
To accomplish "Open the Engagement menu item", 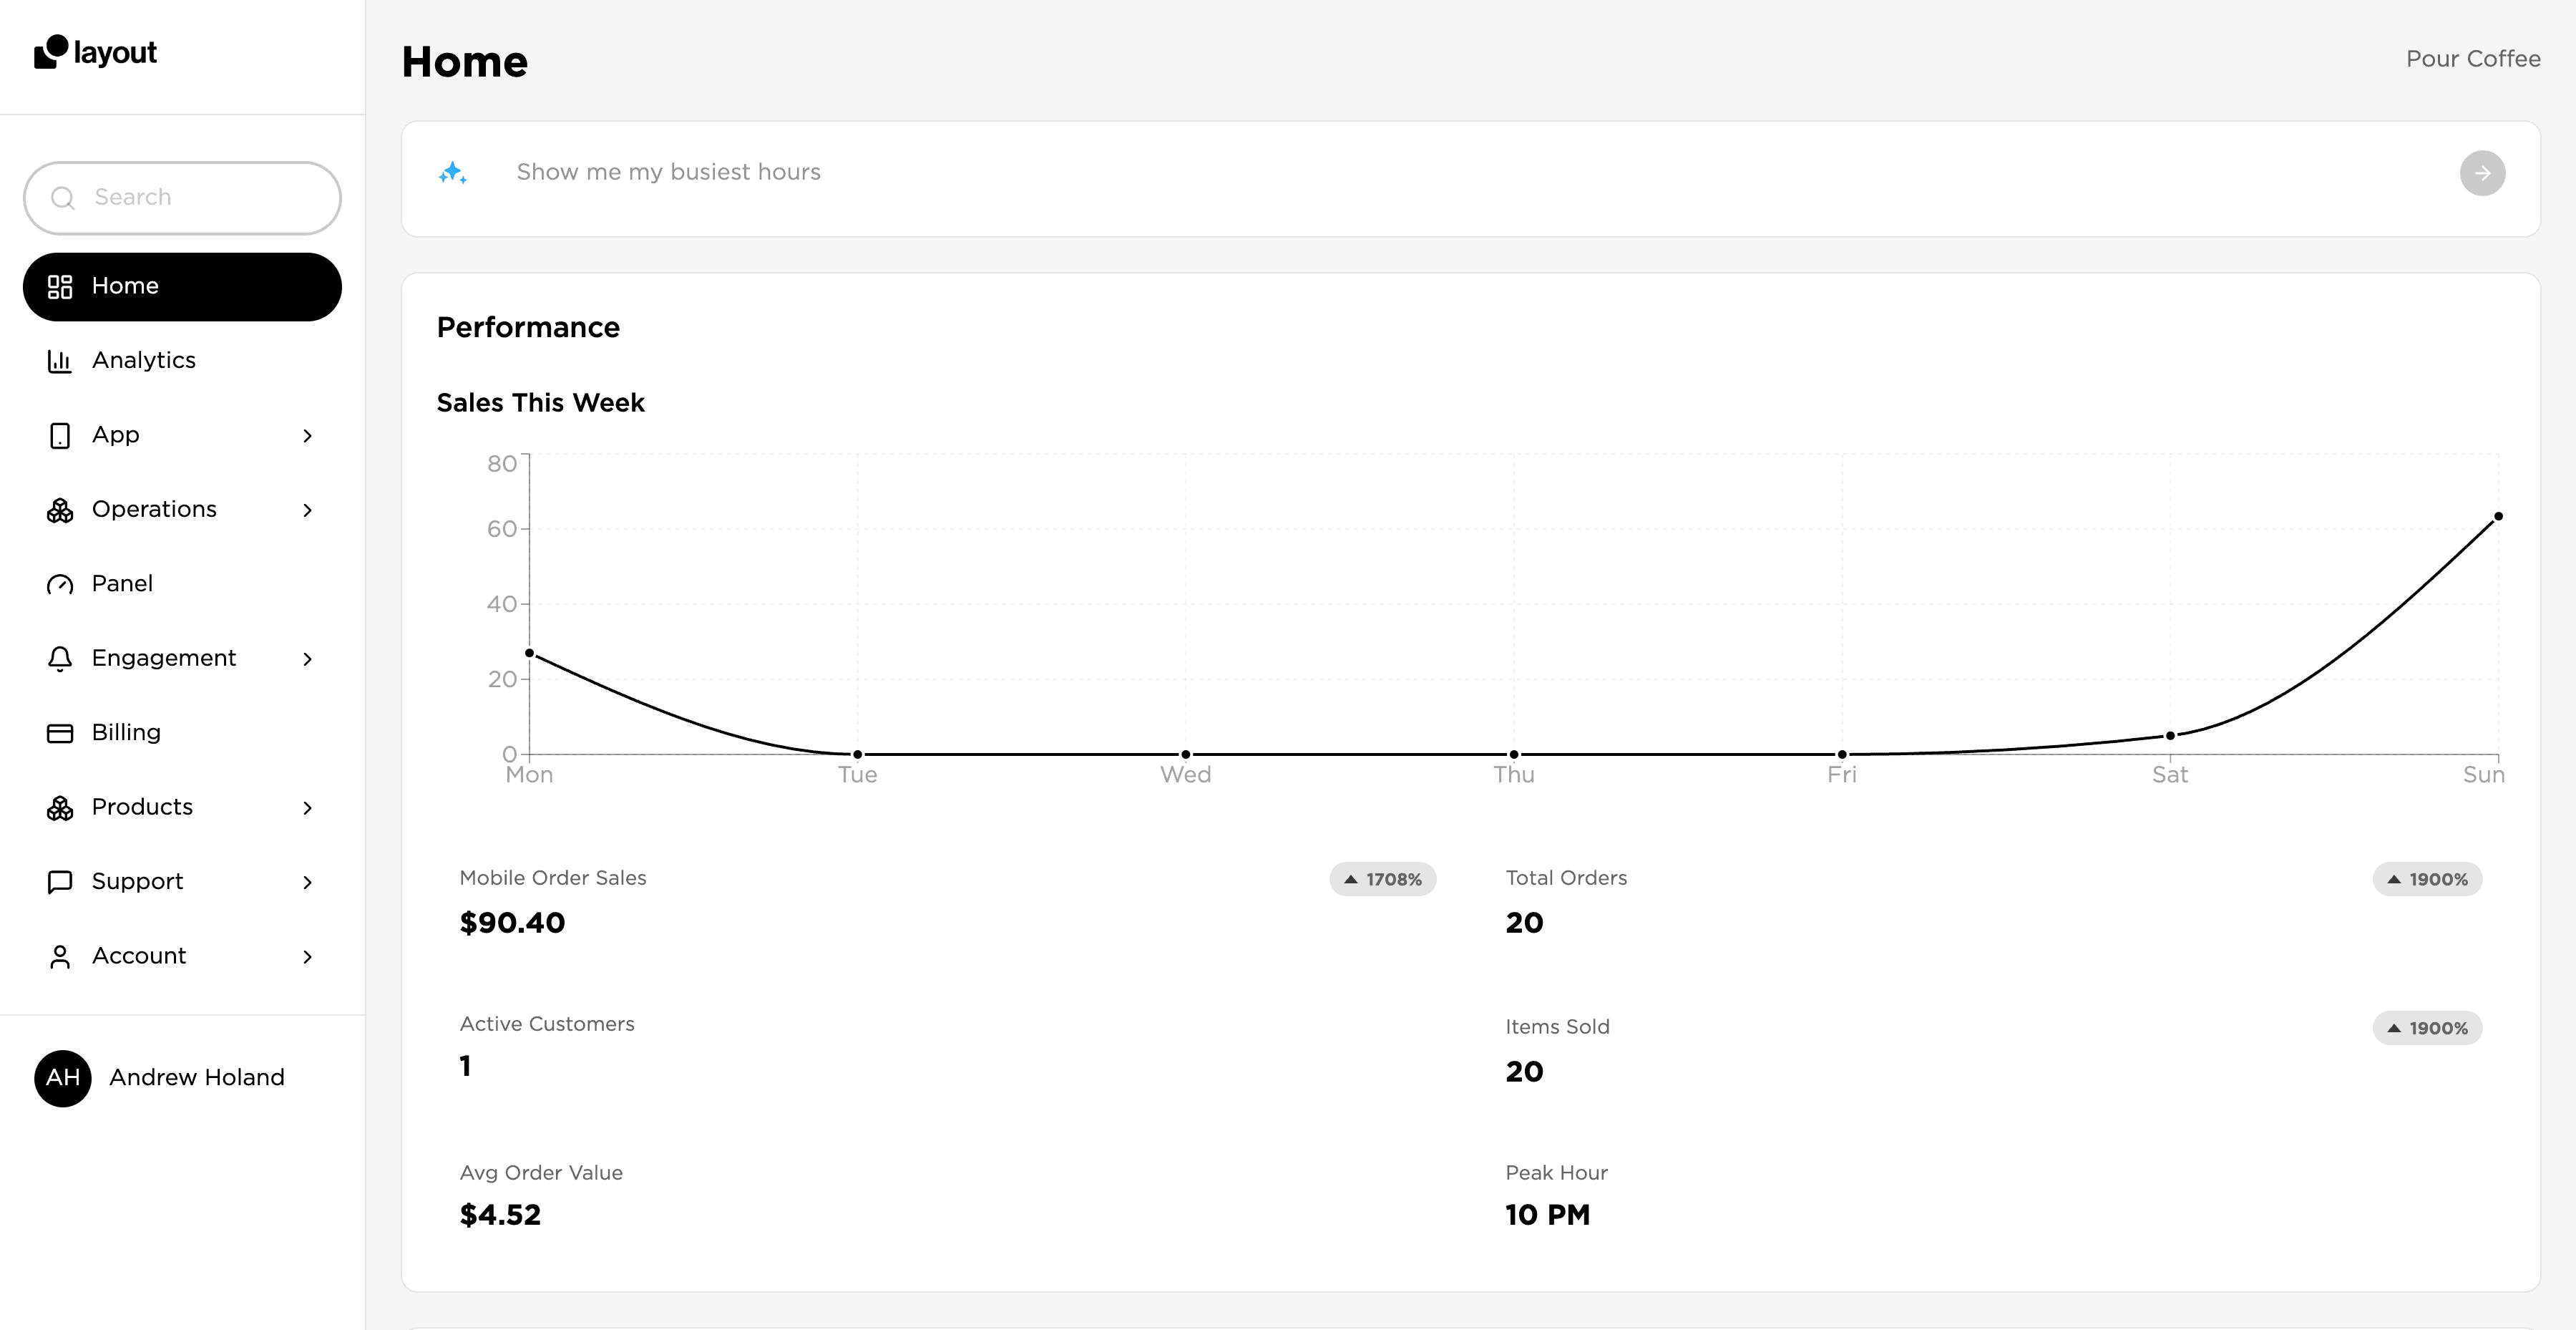I will (164, 658).
